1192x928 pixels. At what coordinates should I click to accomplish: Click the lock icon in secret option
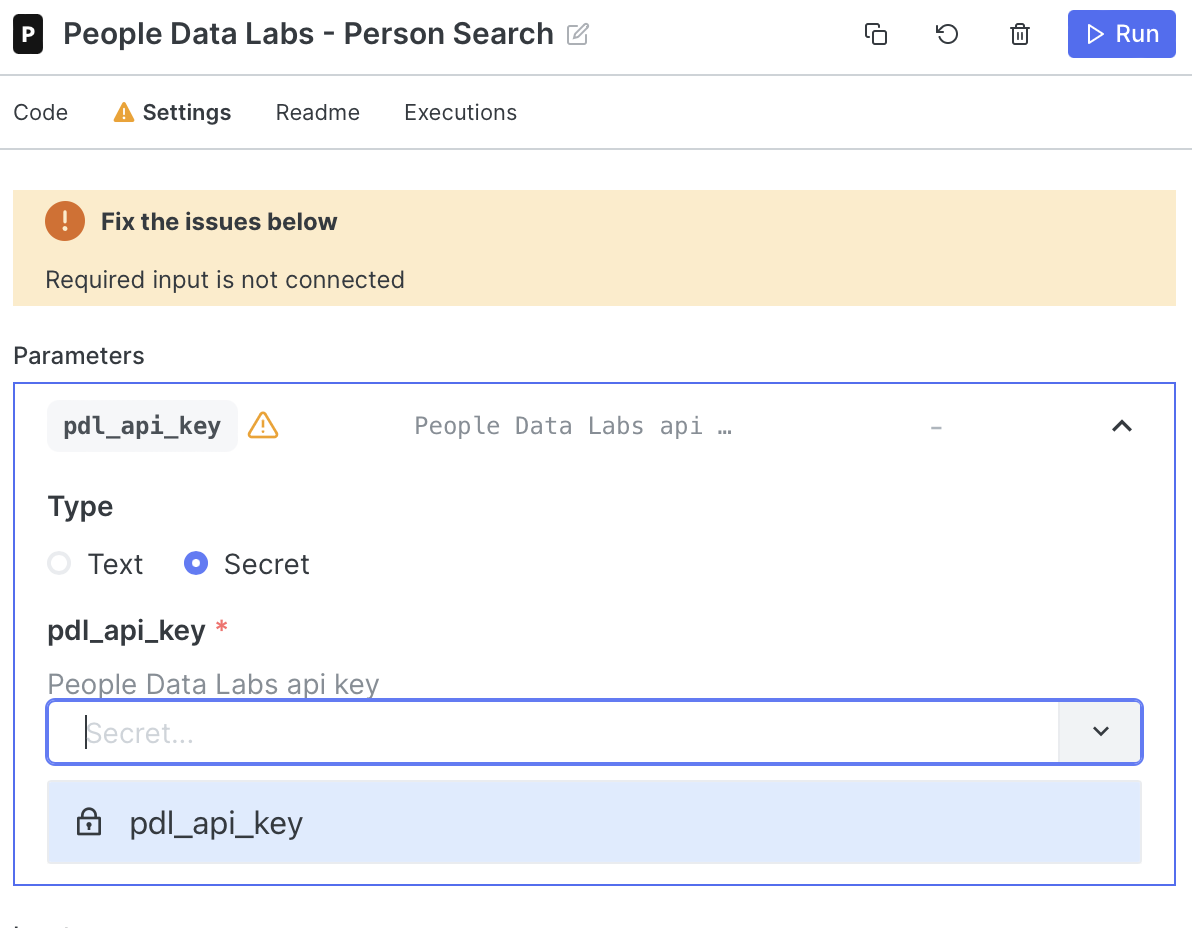pos(89,823)
